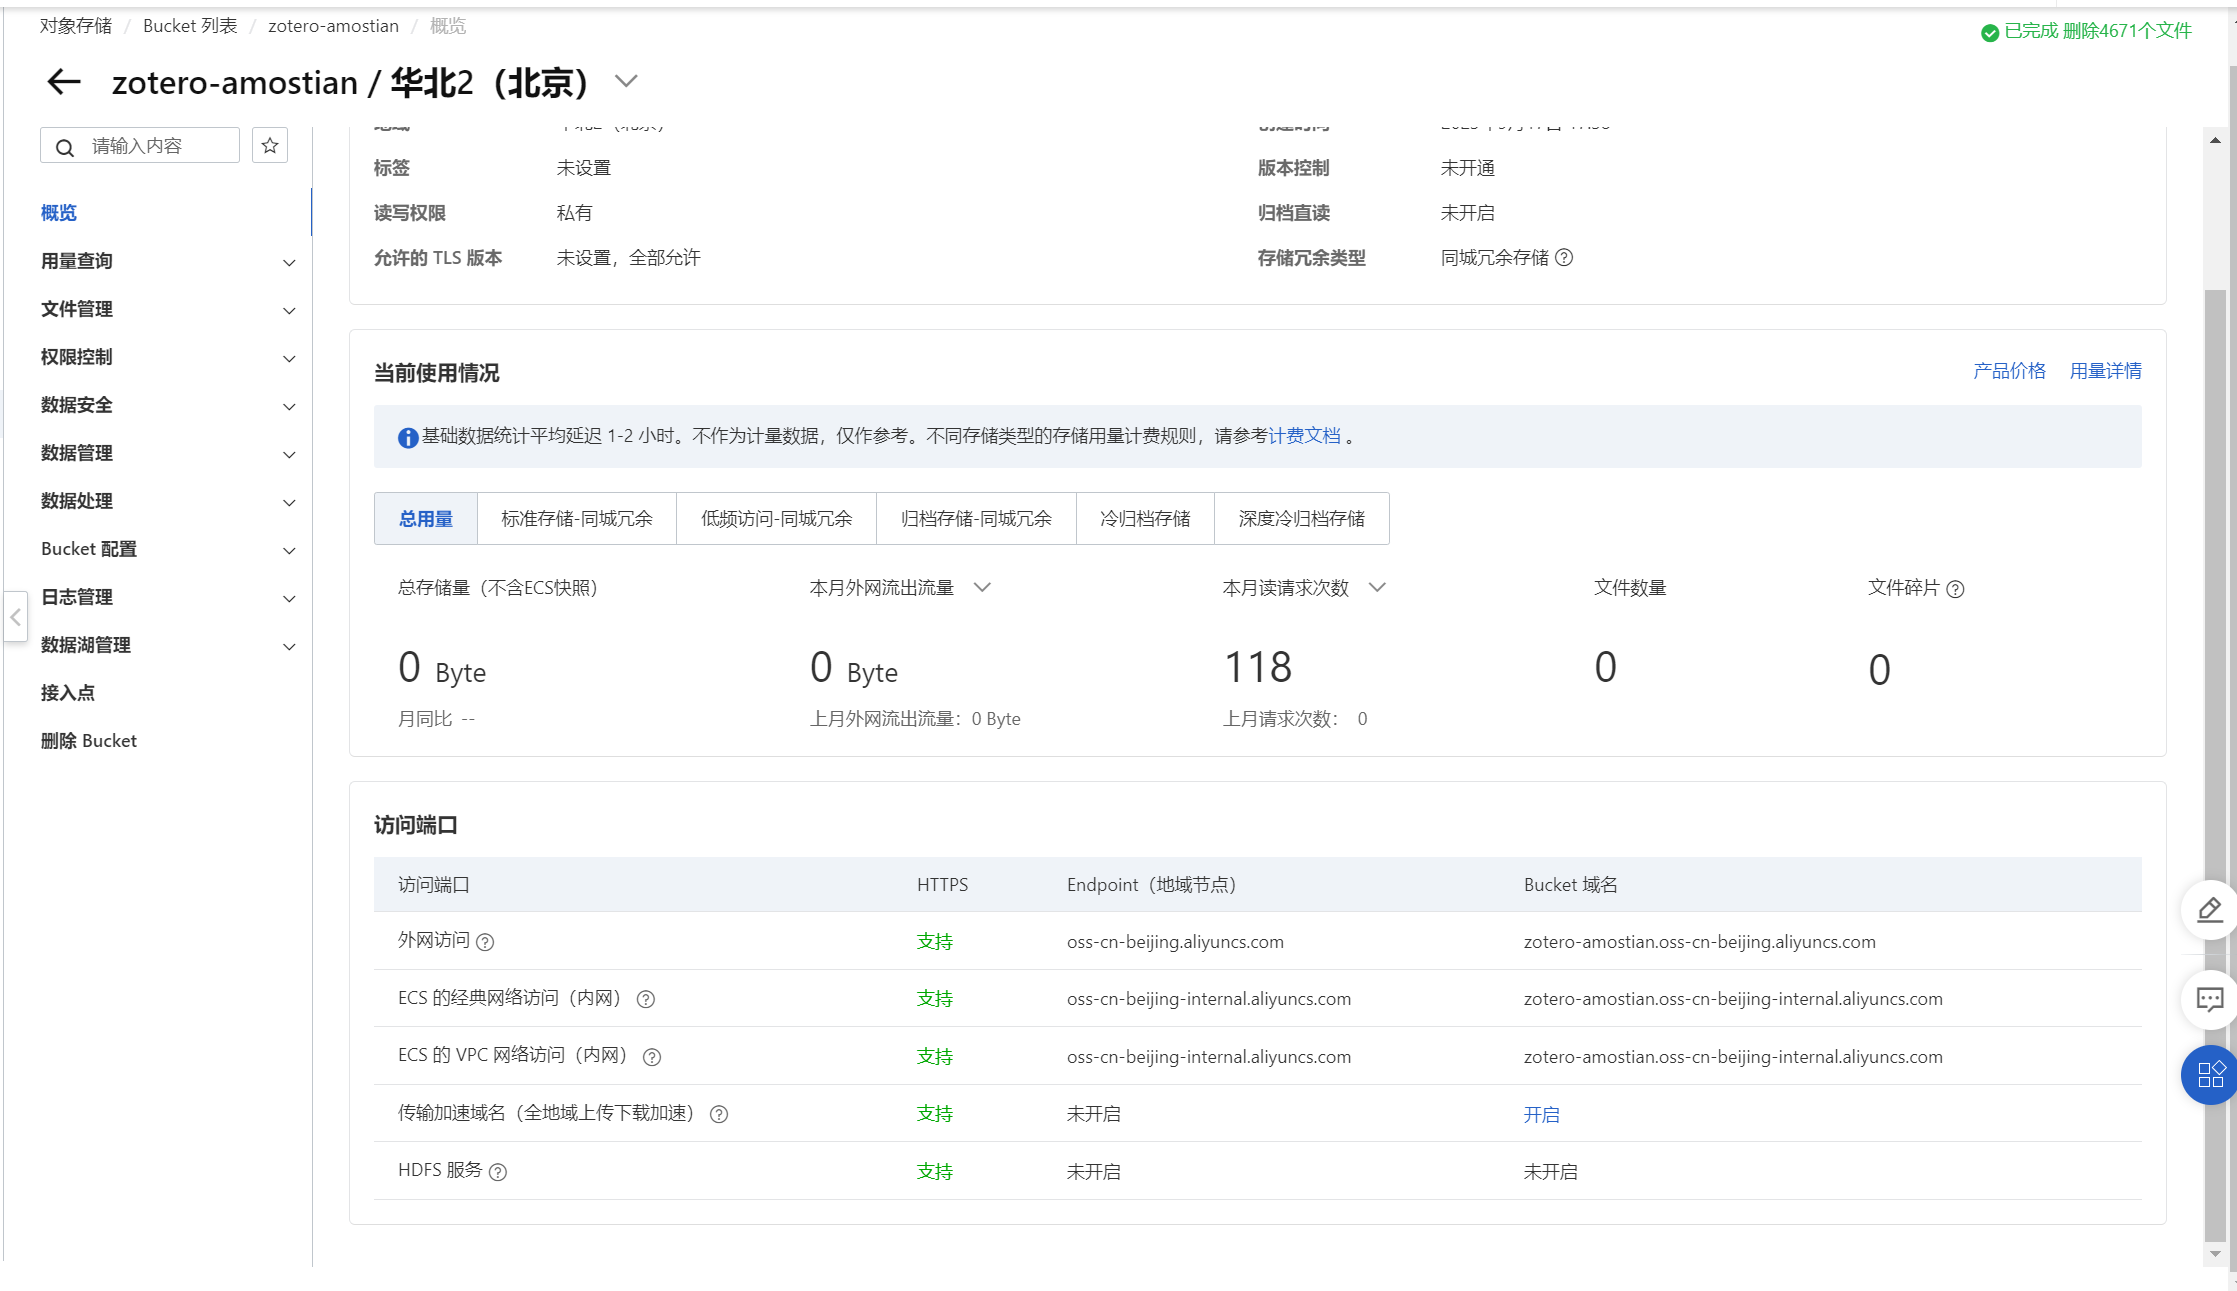
Task: Switch to 冷归档存储 tab
Action: (x=1145, y=518)
